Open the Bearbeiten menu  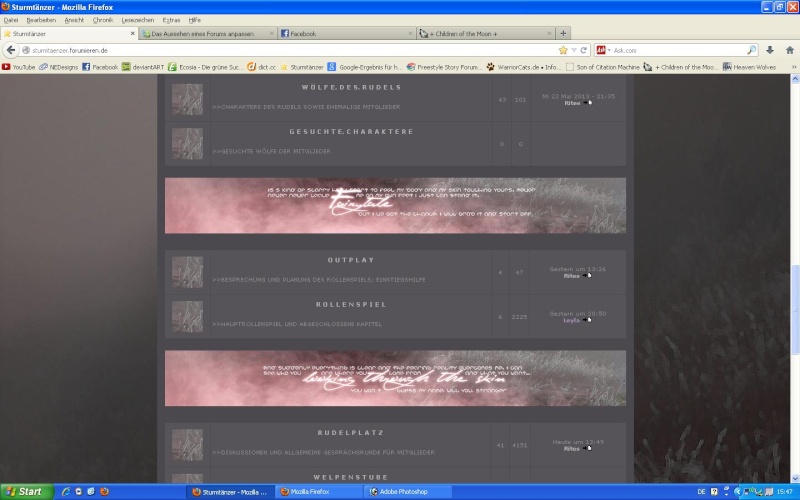[41, 20]
